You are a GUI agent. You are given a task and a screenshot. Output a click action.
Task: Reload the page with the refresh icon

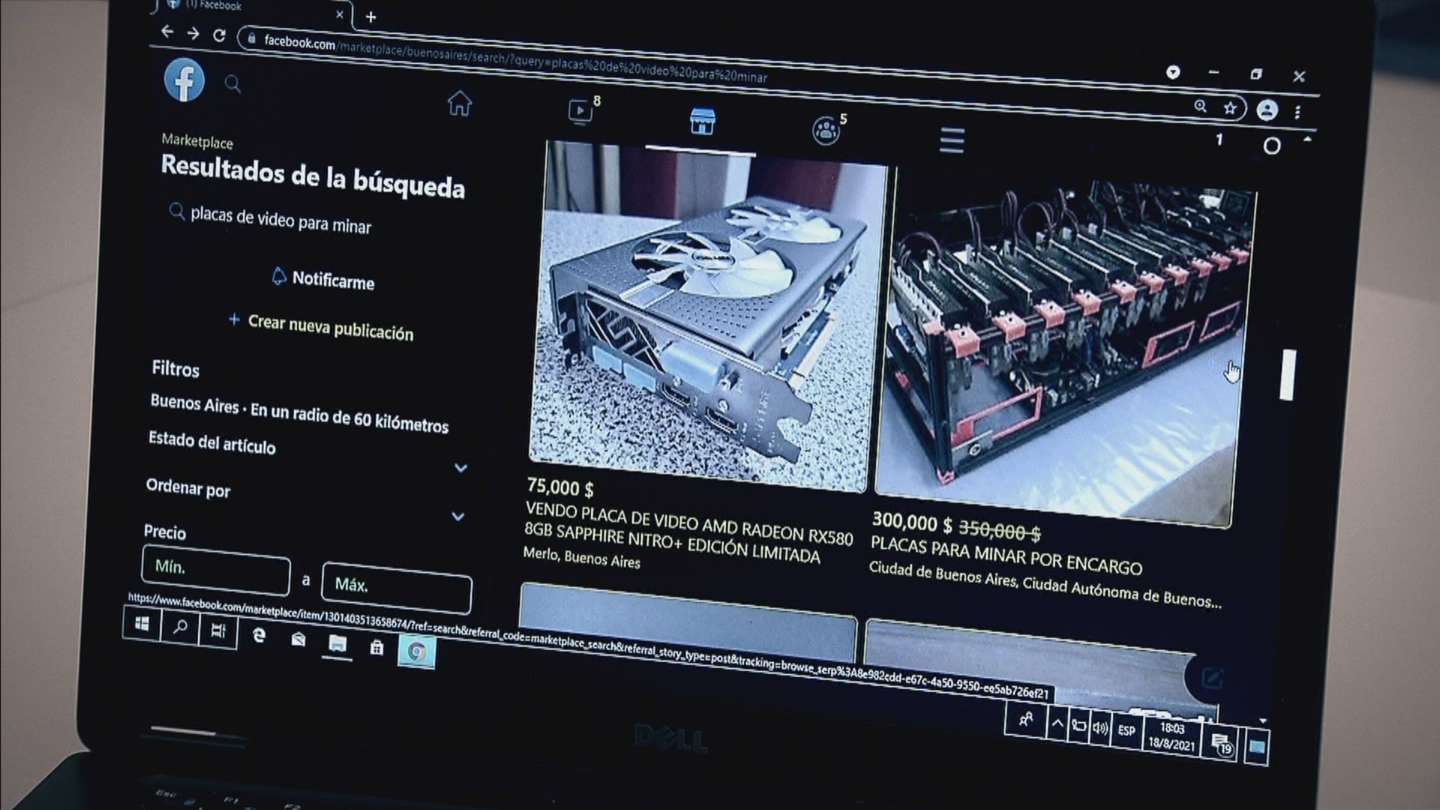pyautogui.click(x=219, y=35)
